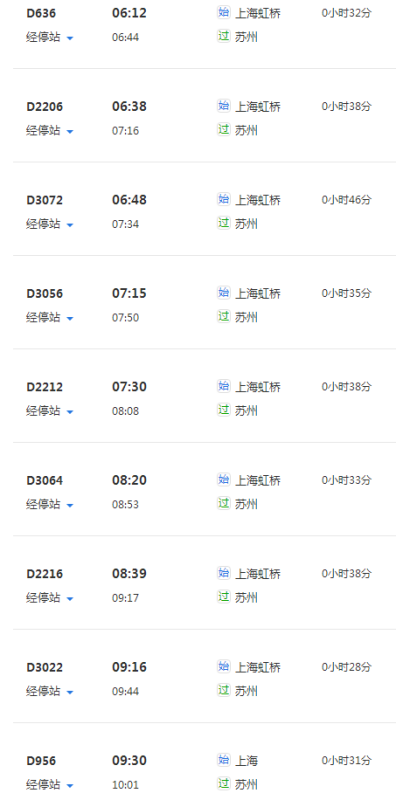Expand 经停站 stops list for D636
The image size is (396, 800).
pos(50,37)
